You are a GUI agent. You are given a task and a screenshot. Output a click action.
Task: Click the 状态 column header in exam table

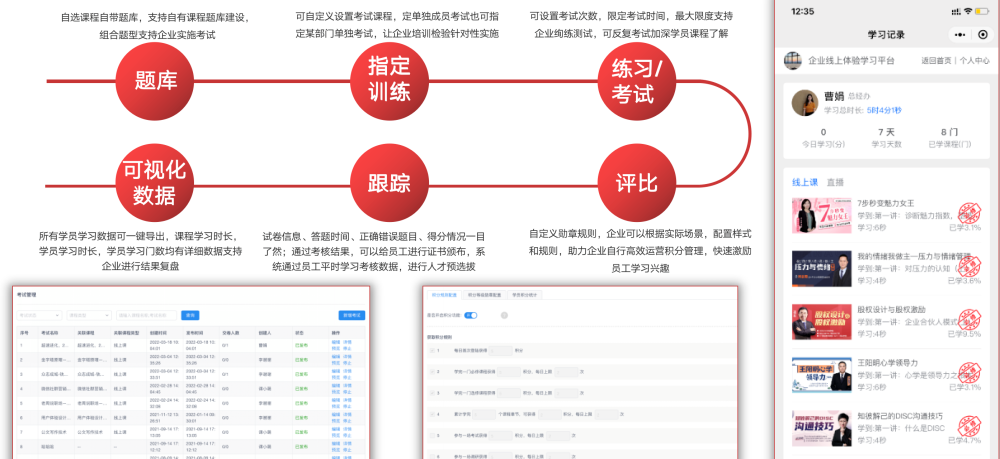tap(299, 333)
